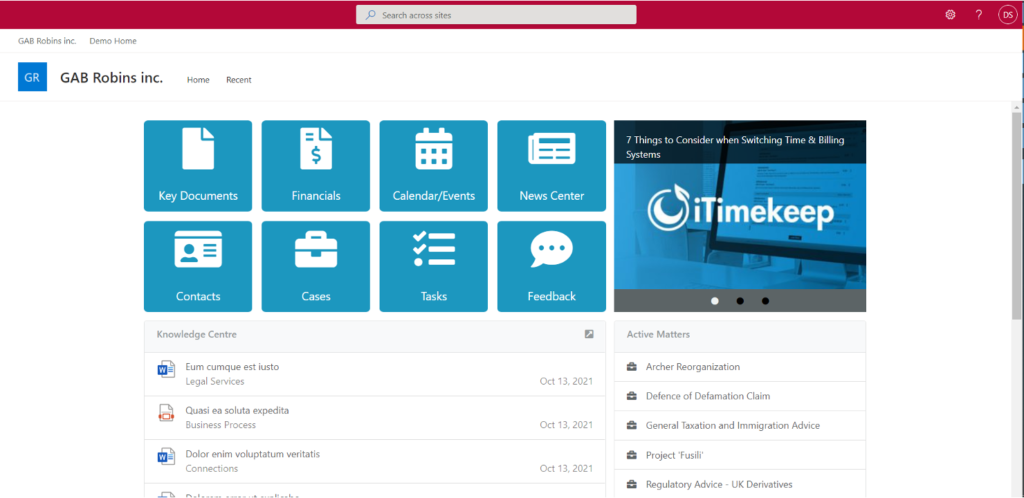The image size is (1024, 498).
Task: Open the Key Documents tile
Action: (198, 166)
